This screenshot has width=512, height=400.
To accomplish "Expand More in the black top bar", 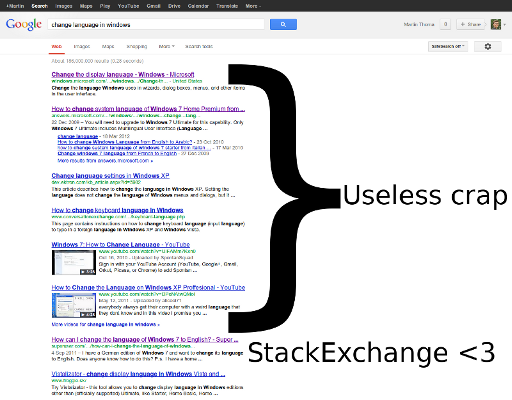I will 253,6.
